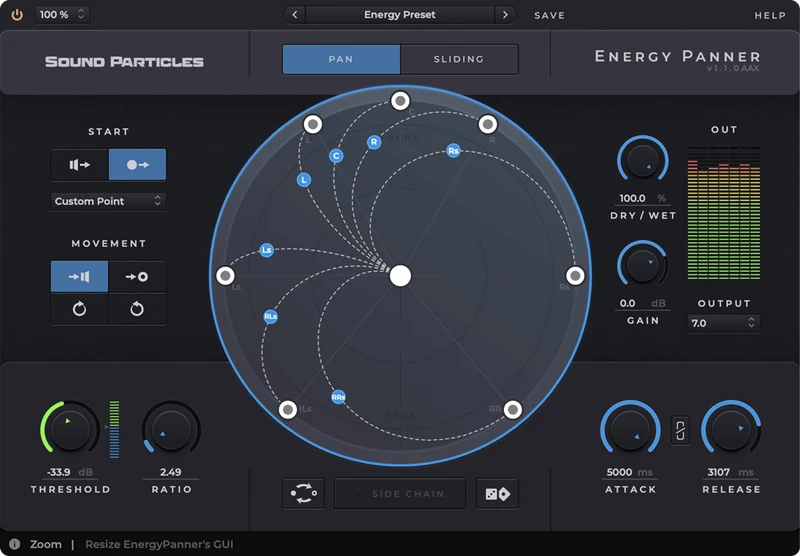The image size is (800, 556).
Task: Toggle the attack-release link icon
Action: pos(680,431)
